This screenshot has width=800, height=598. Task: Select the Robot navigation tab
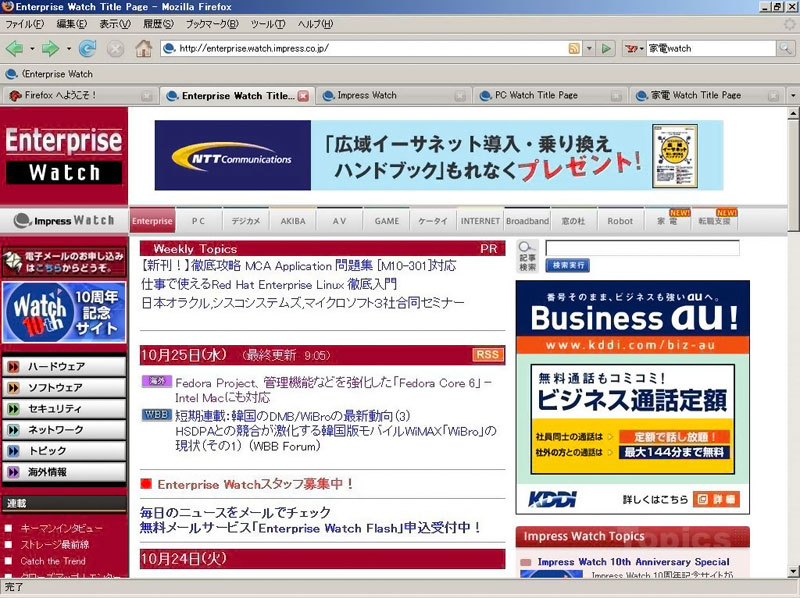(620, 221)
